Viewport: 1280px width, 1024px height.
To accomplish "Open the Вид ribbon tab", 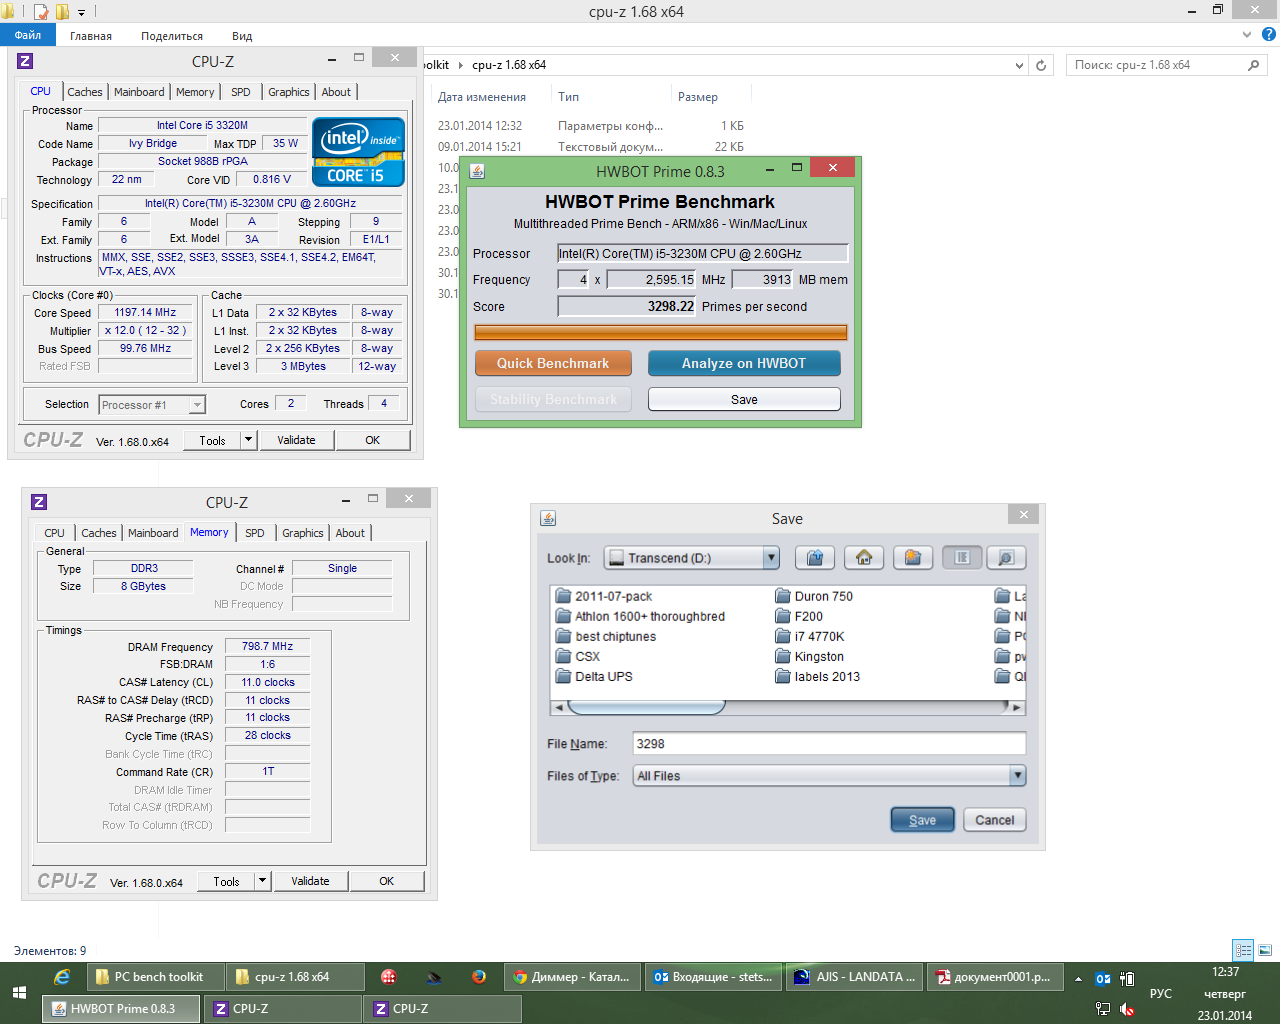I will [242, 36].
